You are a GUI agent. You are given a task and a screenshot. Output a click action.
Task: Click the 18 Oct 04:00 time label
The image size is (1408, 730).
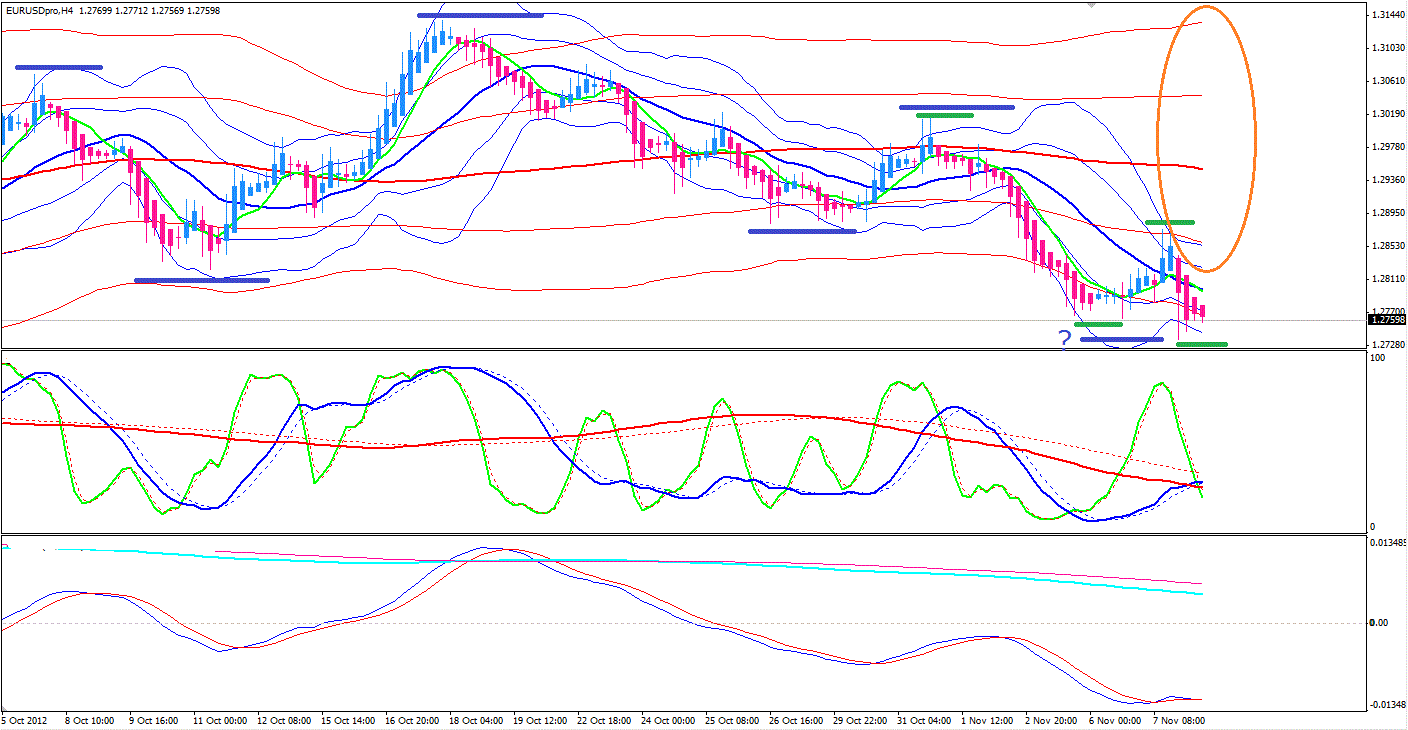(477, 719)
